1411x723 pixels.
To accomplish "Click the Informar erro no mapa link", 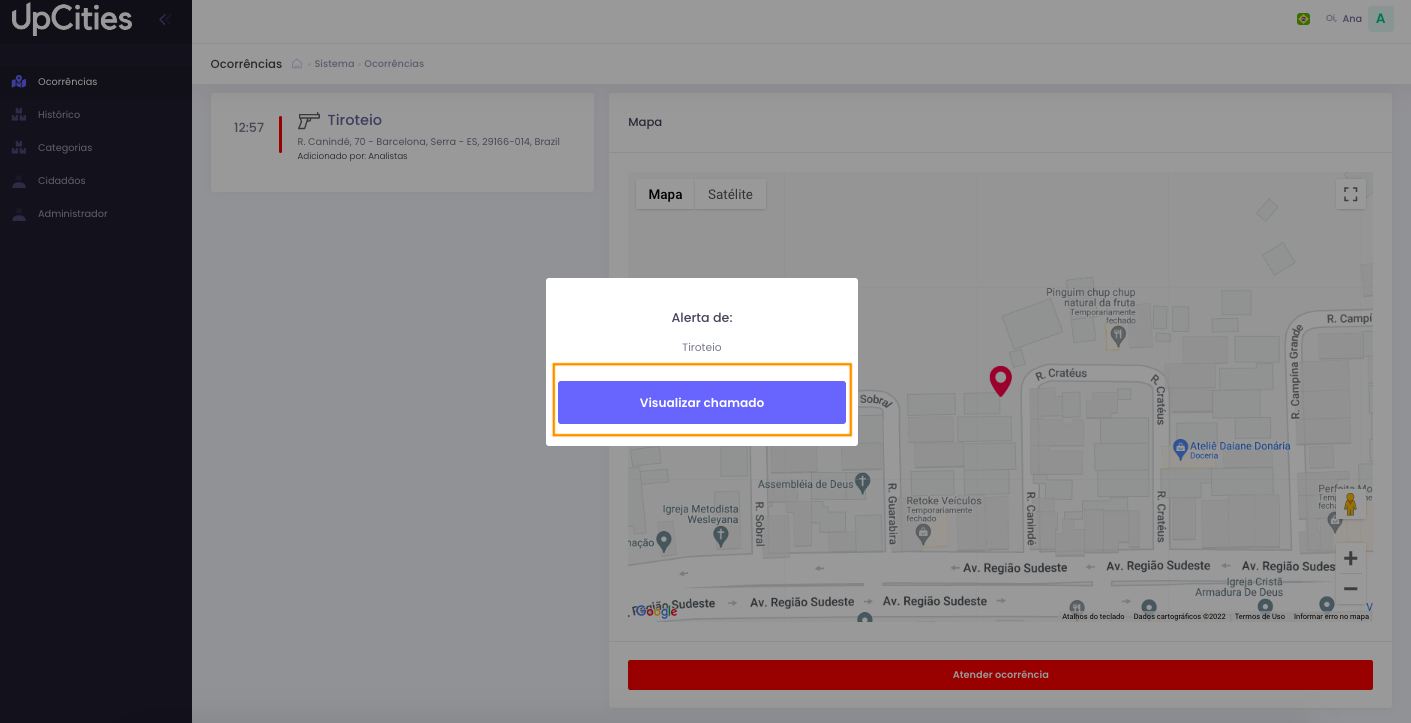I will 1331,617.
